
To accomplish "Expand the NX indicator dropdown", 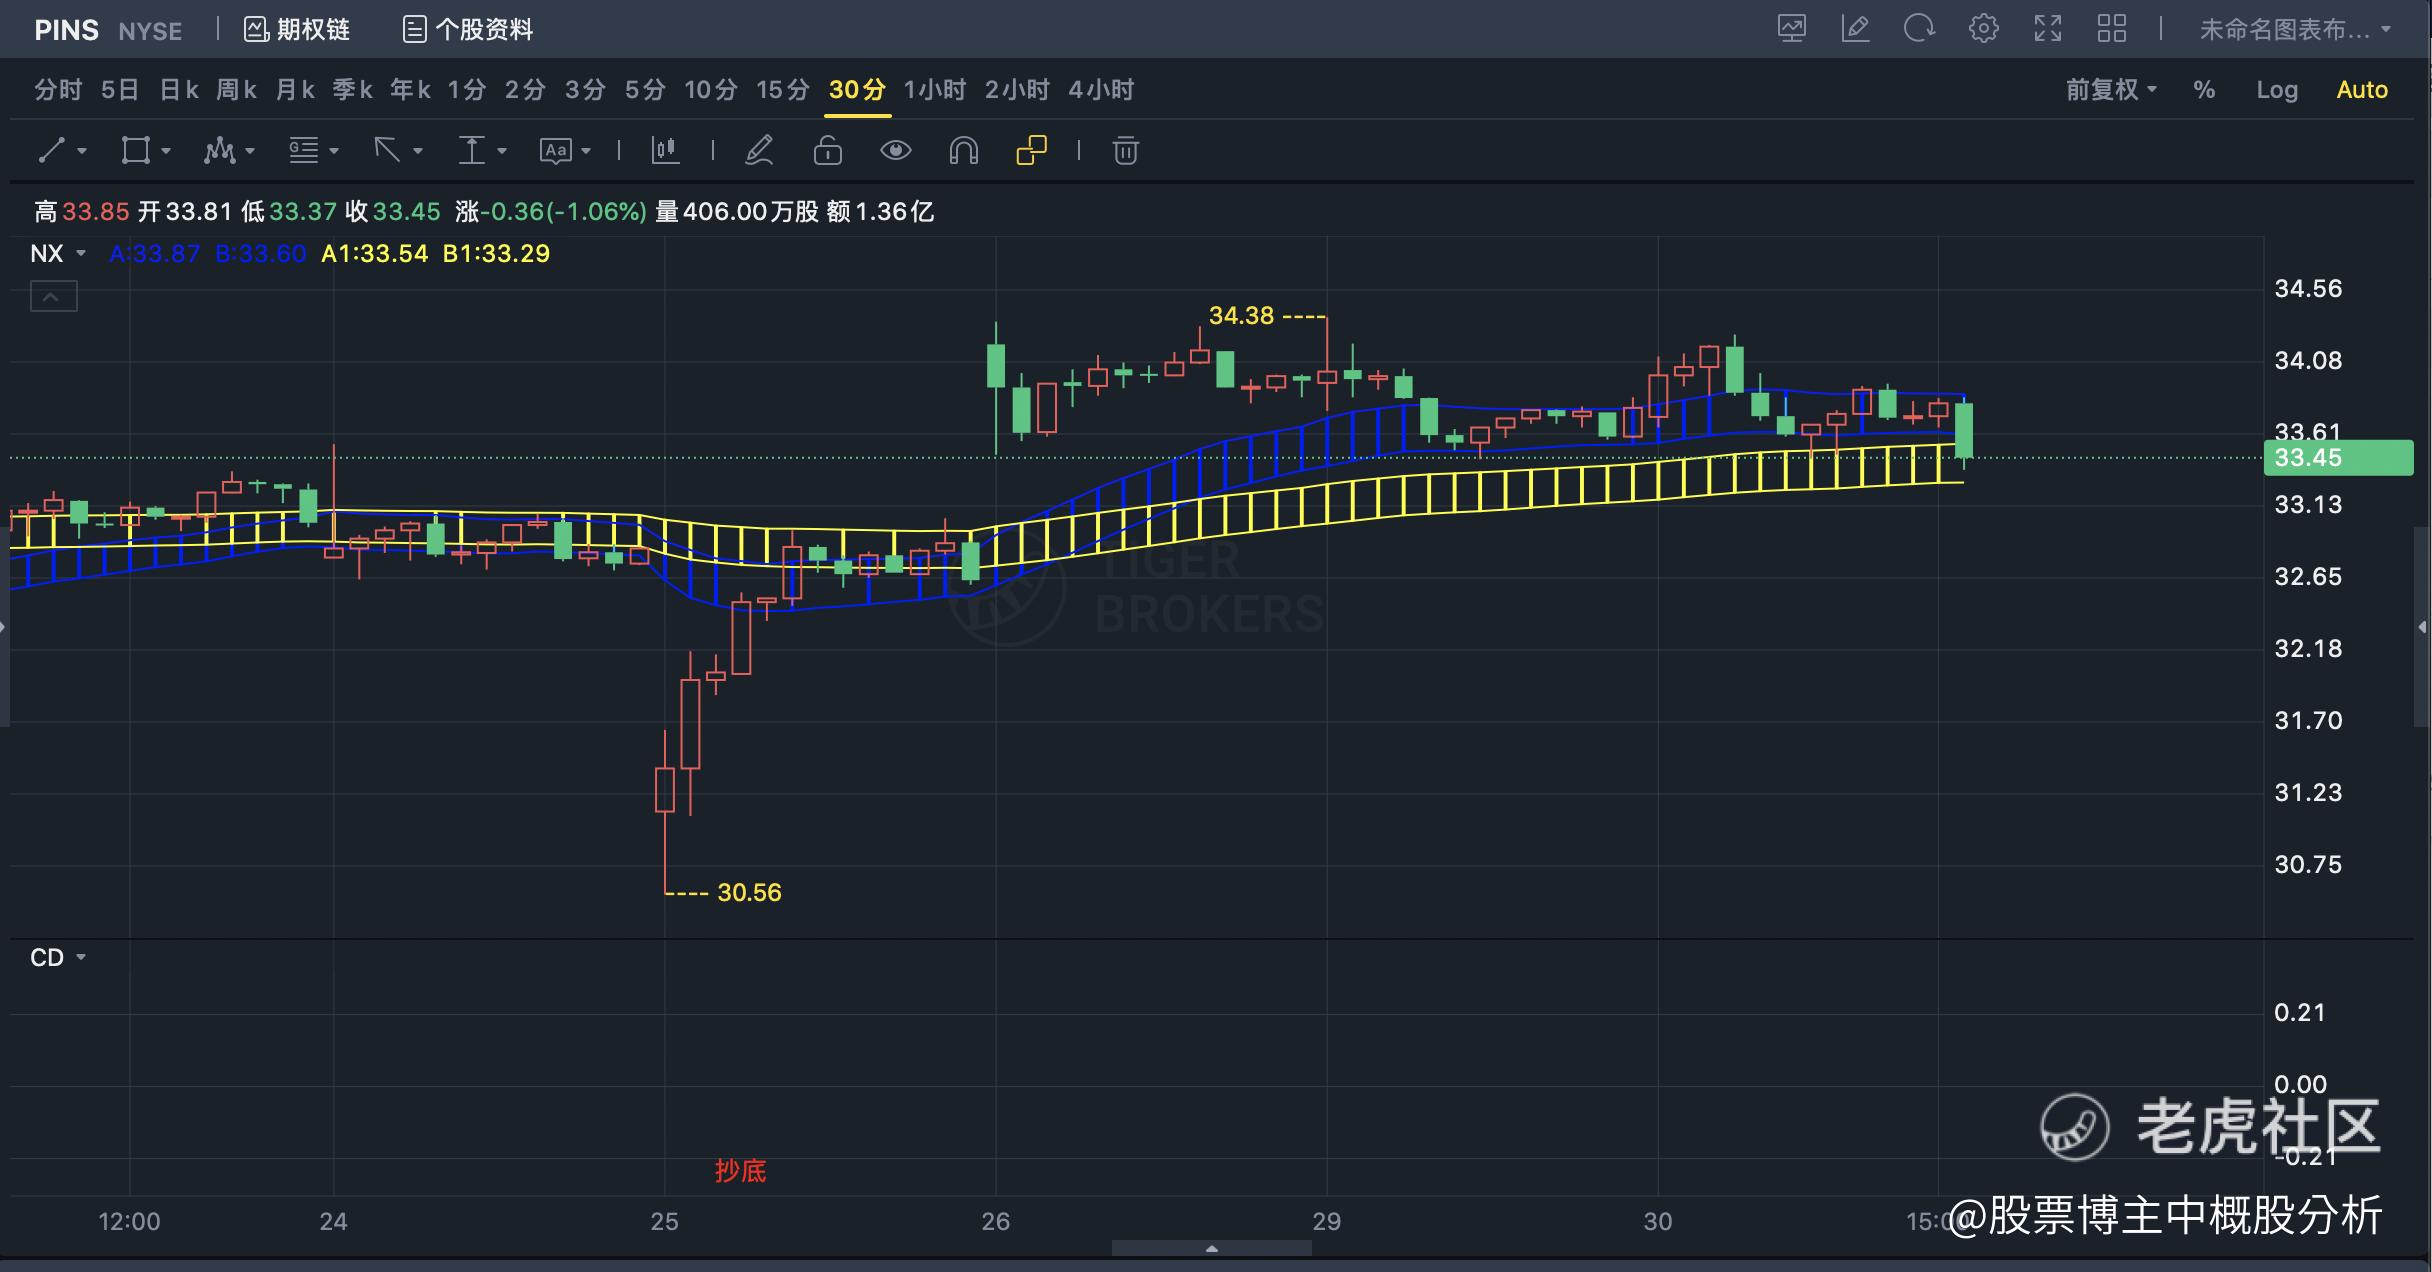I will (58, 254).
